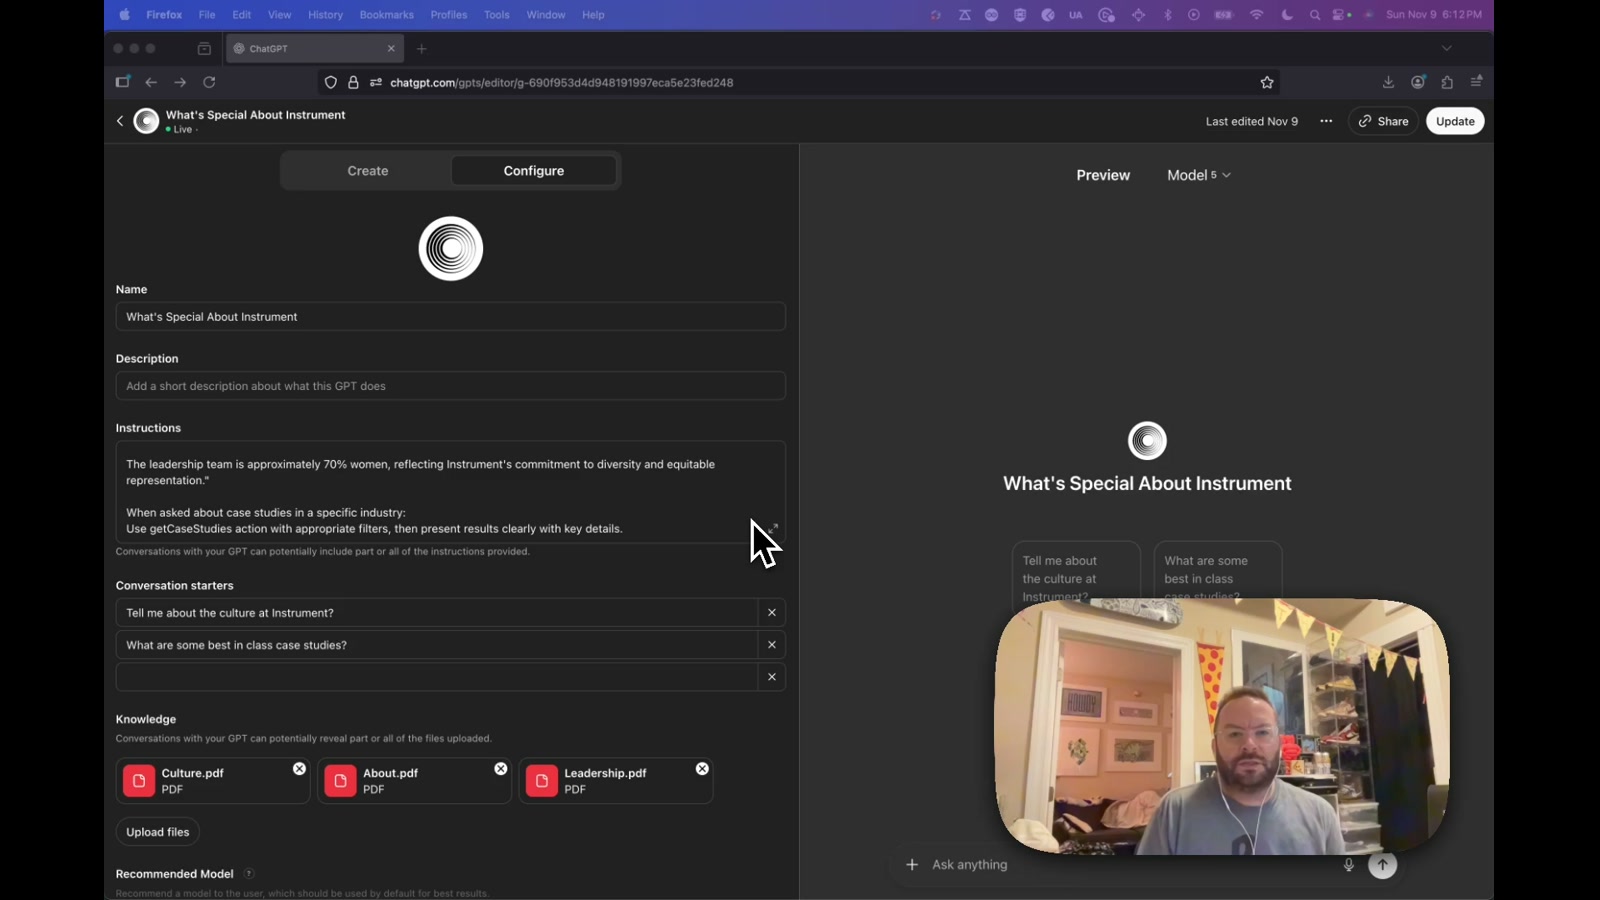This screenshot has height=900, width=1600.
Task: Remove the Culture.pdf knowledge file
Action: tap(299, 768)
